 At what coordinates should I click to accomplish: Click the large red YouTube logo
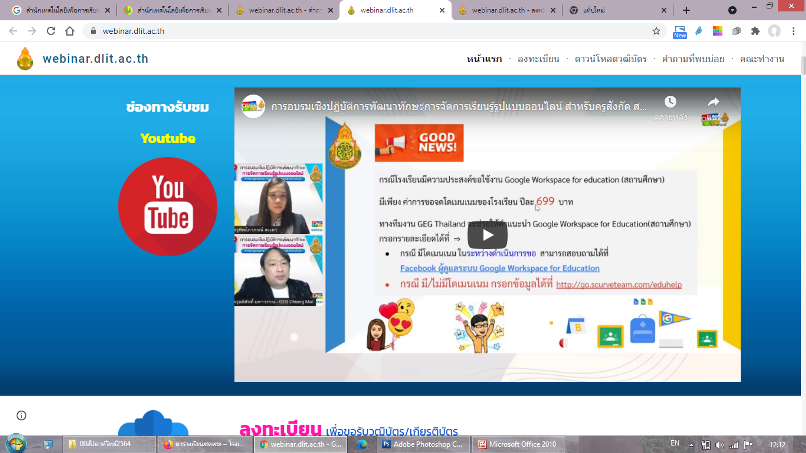click(x=168, y=206)
